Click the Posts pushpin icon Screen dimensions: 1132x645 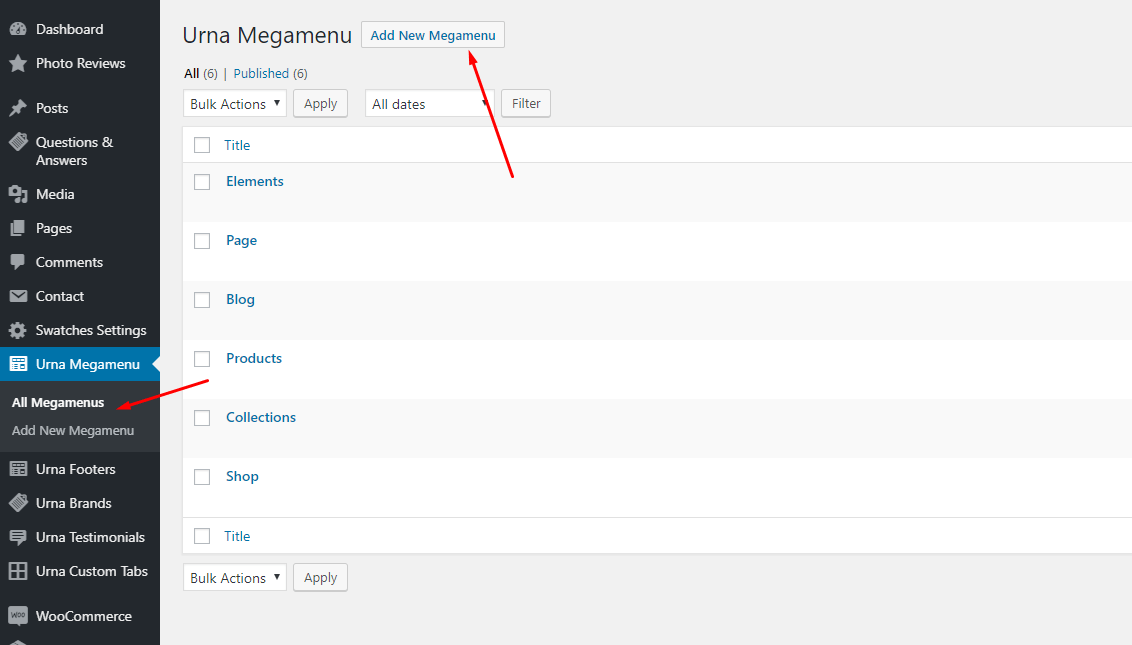(18, 108)
